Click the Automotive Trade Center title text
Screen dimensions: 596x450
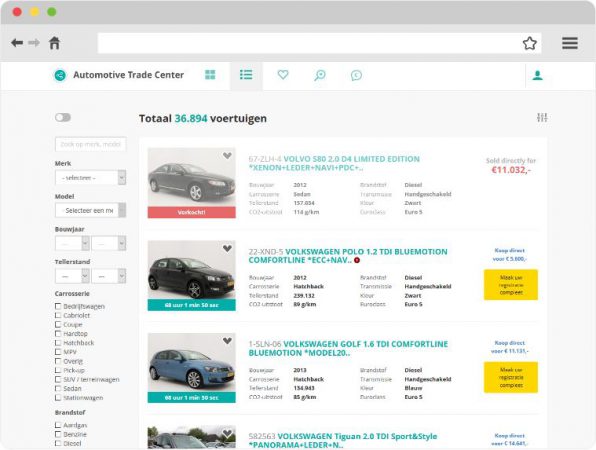tap(128, 75)
